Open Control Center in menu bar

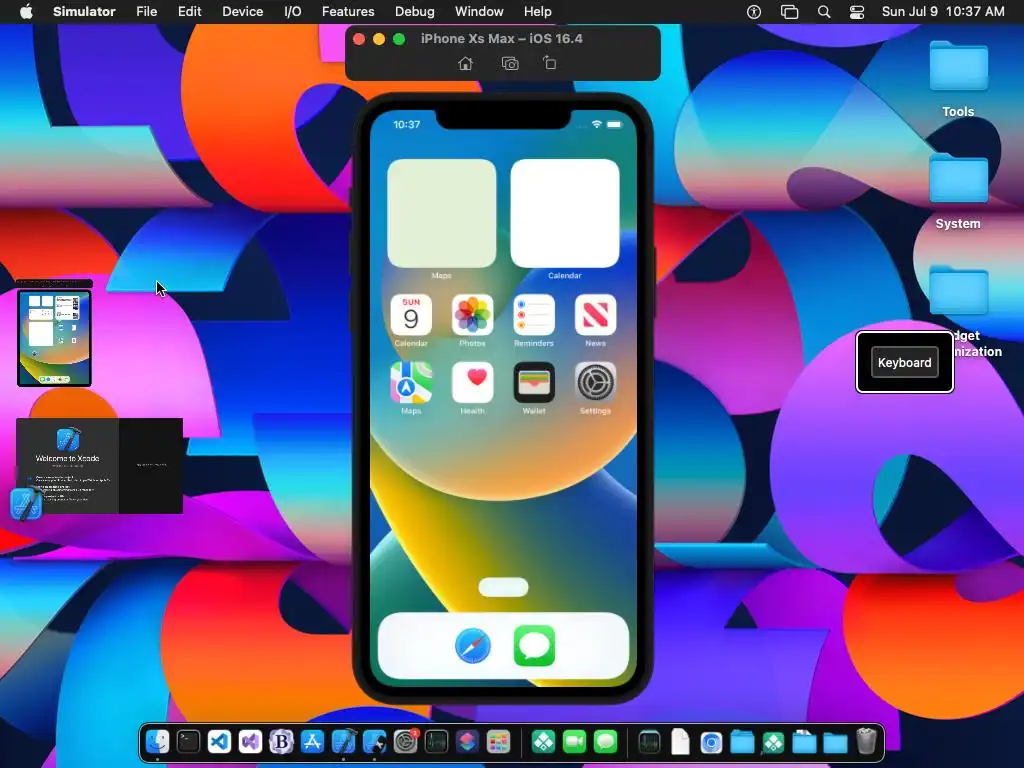(x=857, y=12)
